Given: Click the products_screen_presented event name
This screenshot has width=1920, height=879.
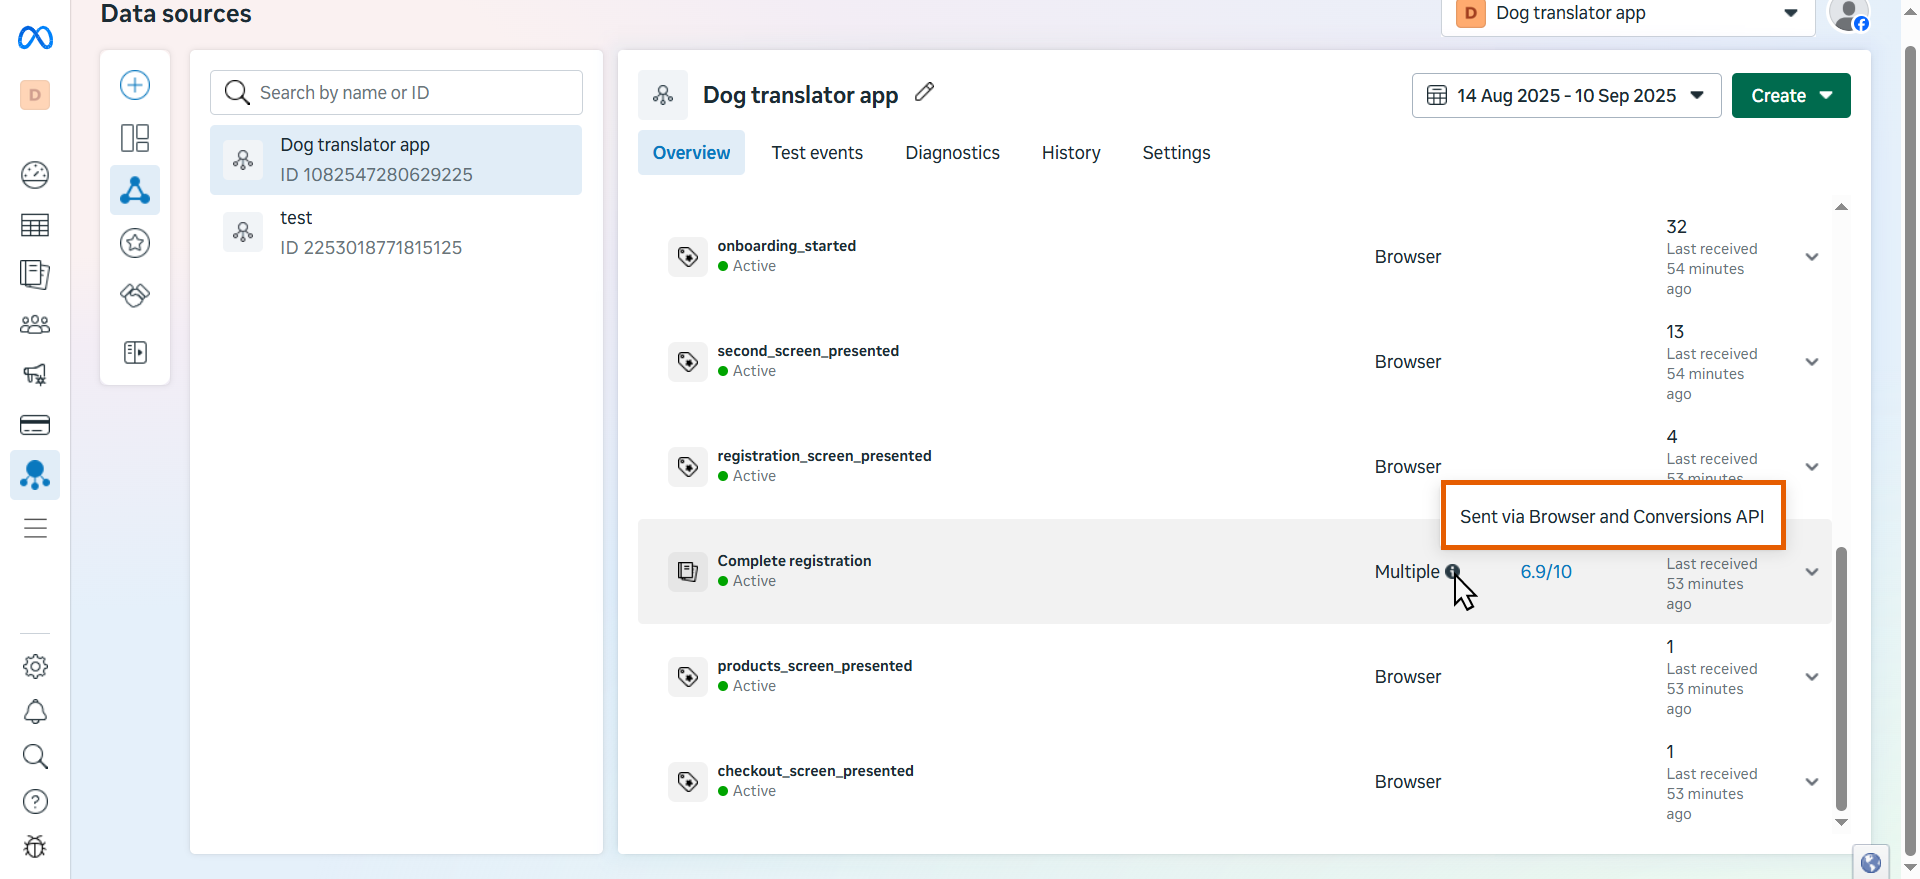Looking at the screenshot, I should pos(814,666).
